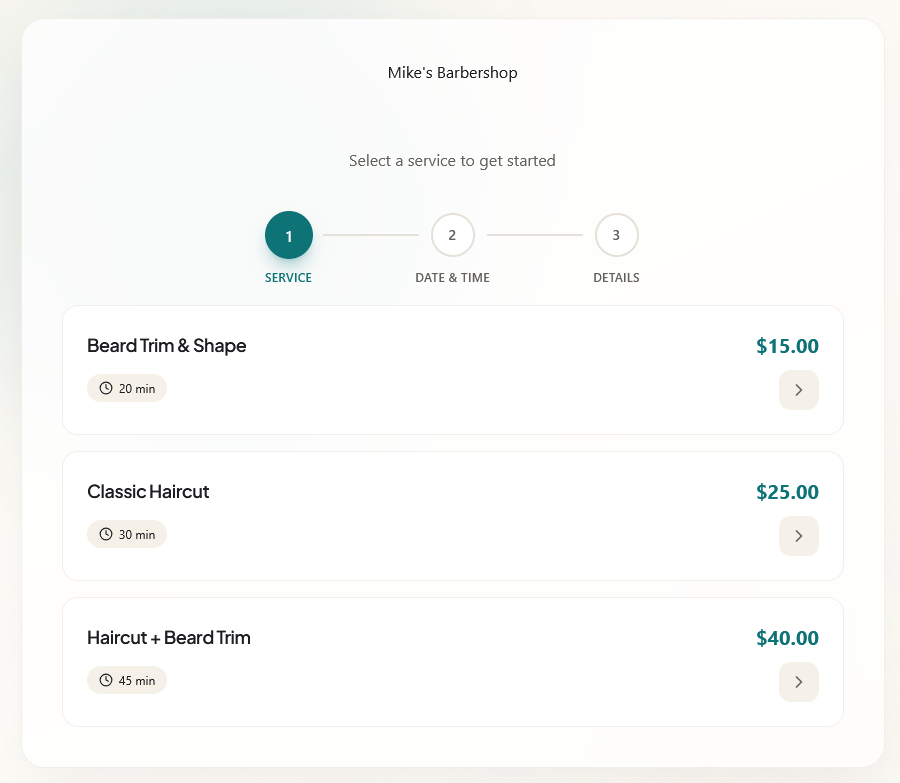Expand the Beard Trim & Shape chevron
The width and height of the screenshot is (900, 783).
(x=798, y=390)
